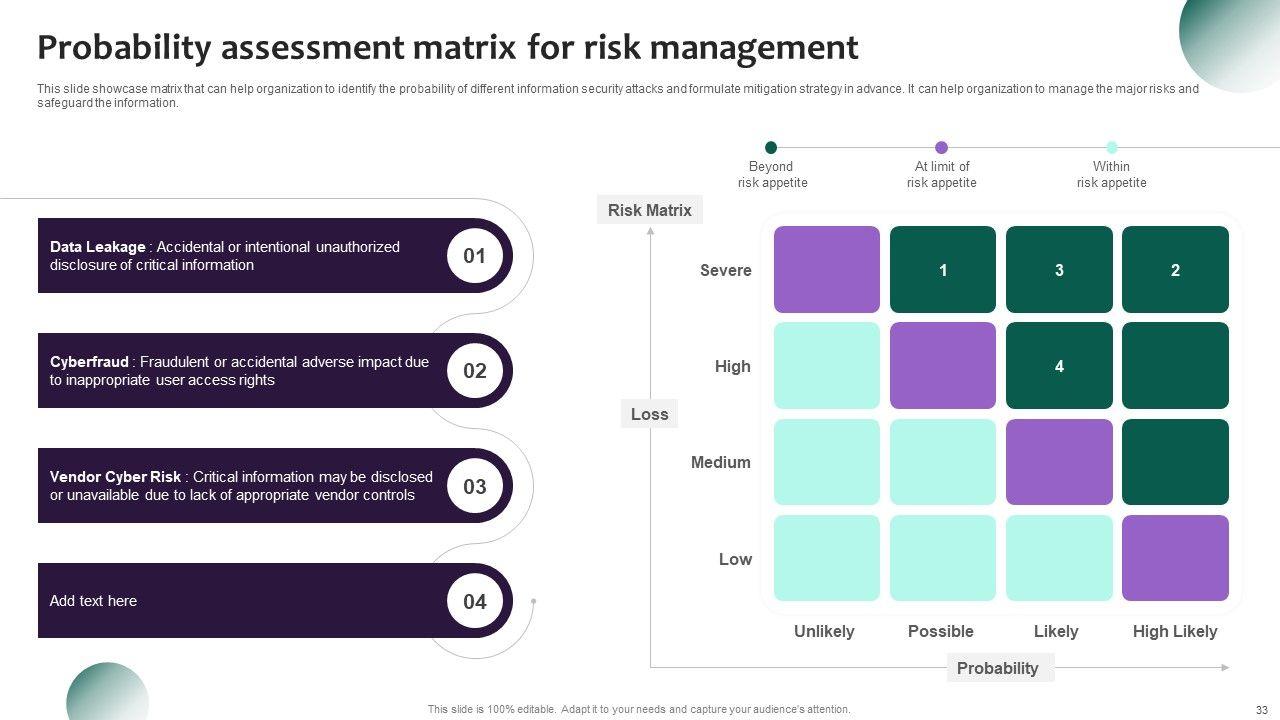Image resolution: width=1280 pixels, height=720 pixels.
Task: Click the Risk Matrix label
Action: coord(650,210)
